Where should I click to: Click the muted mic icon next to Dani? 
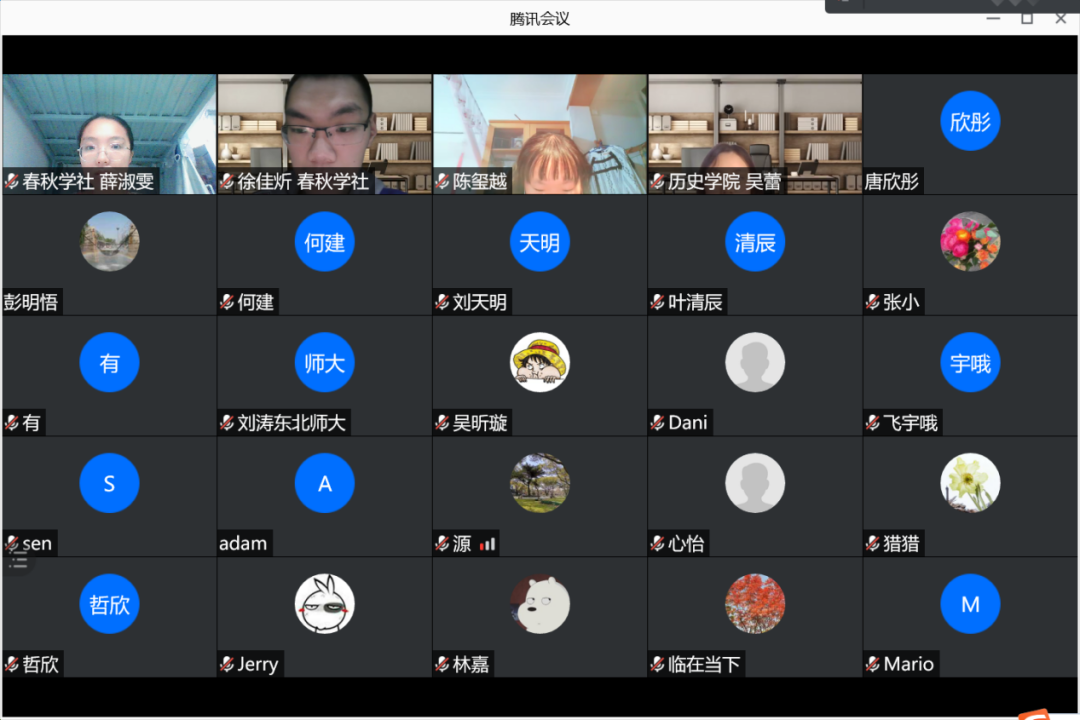click(x=658, y=423)
